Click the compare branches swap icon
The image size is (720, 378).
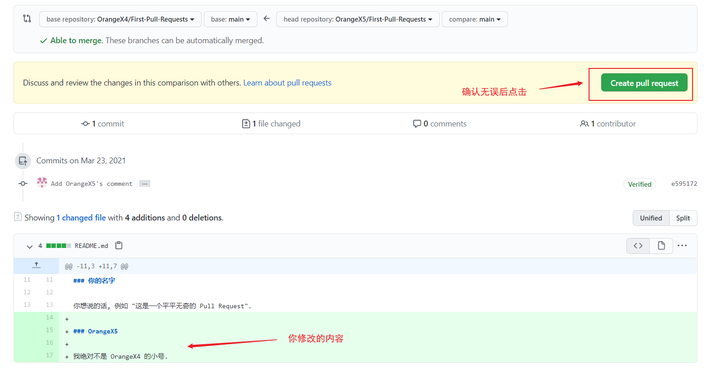click(27, 19)
